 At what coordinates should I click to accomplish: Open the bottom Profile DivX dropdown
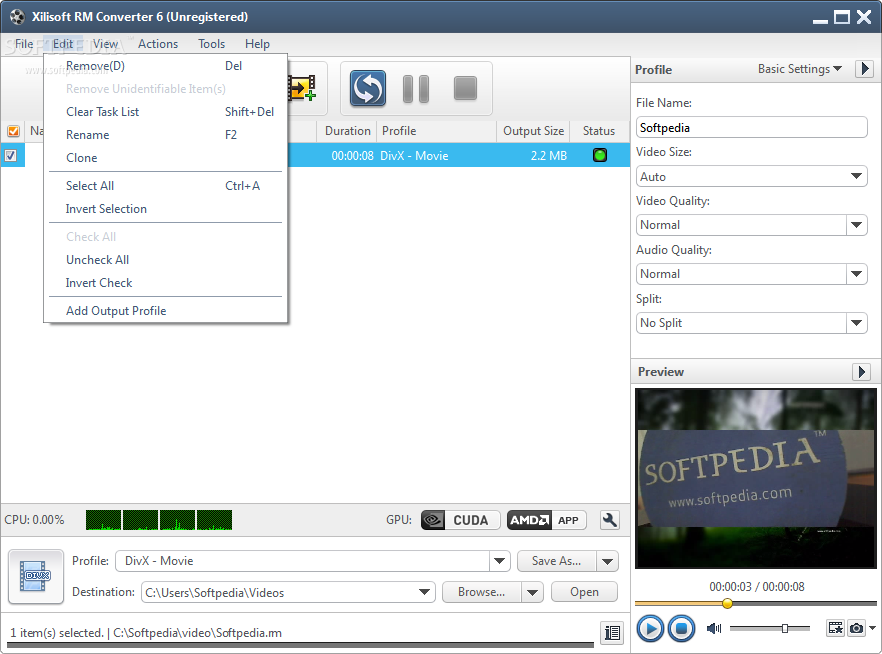coord(499,561)
